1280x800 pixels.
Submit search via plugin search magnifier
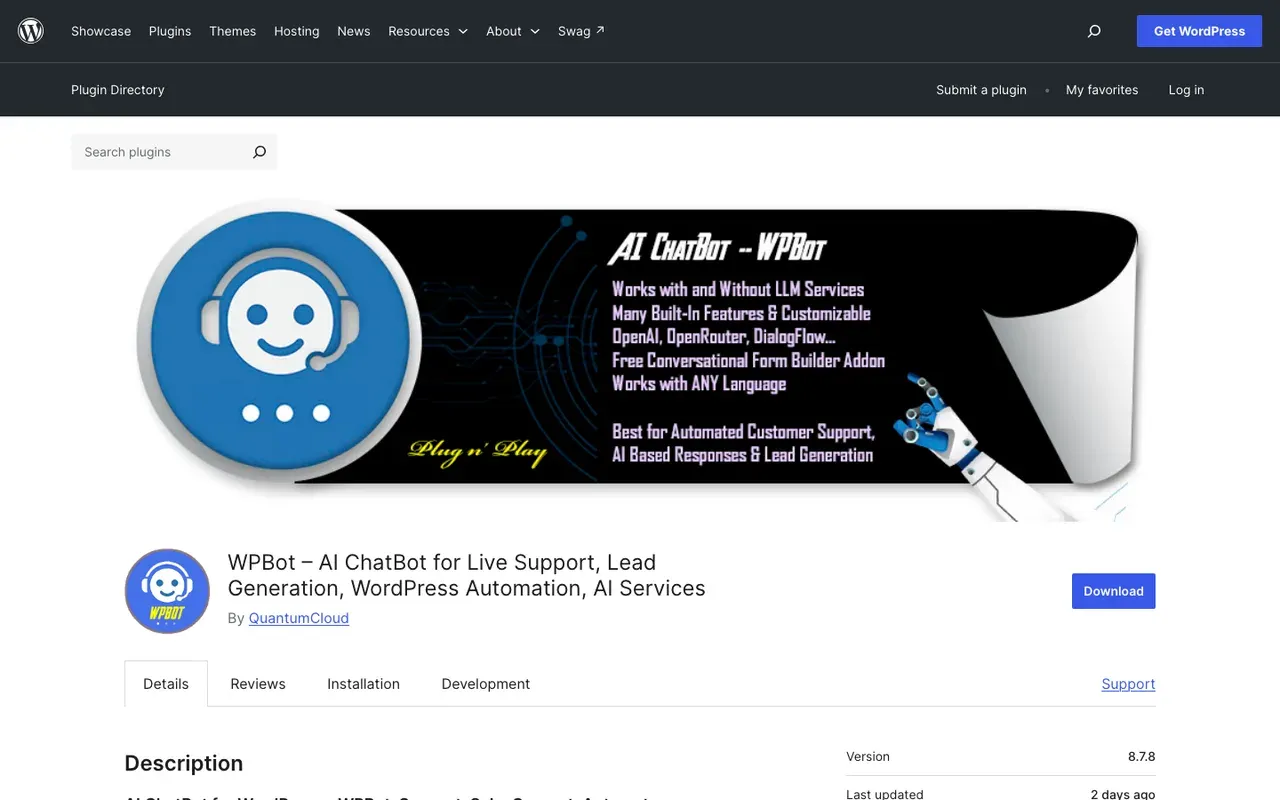(x=259, y=152)
